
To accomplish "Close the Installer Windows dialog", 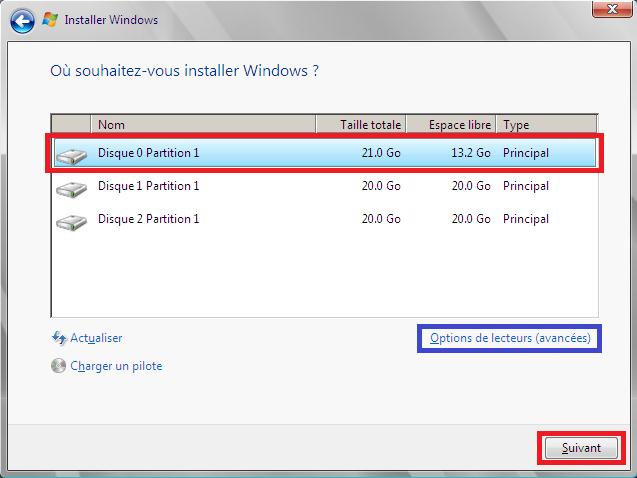I will [x=612, y=9].
